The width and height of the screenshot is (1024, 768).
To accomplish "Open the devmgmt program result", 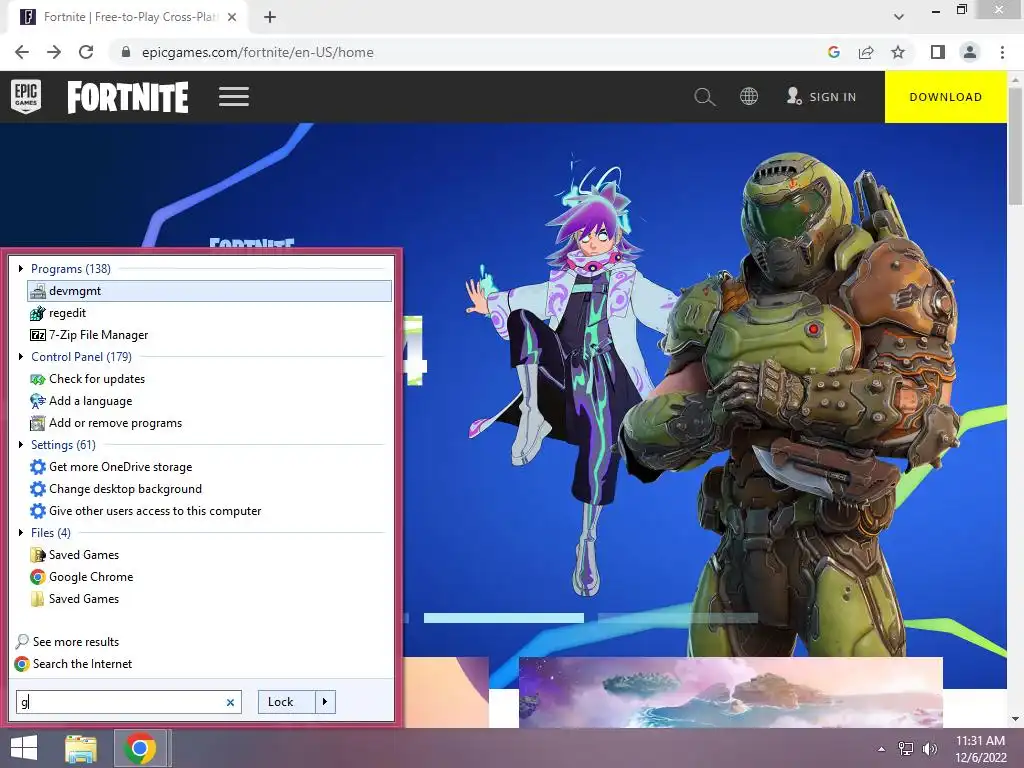I will tap(209, 291).
